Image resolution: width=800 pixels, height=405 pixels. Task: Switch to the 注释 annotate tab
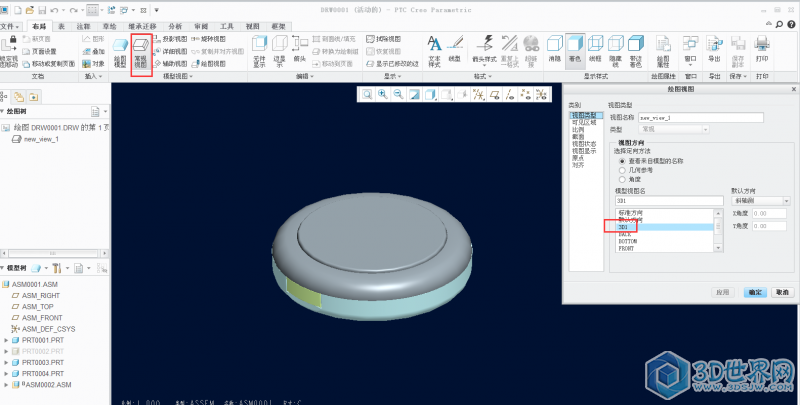83,27
